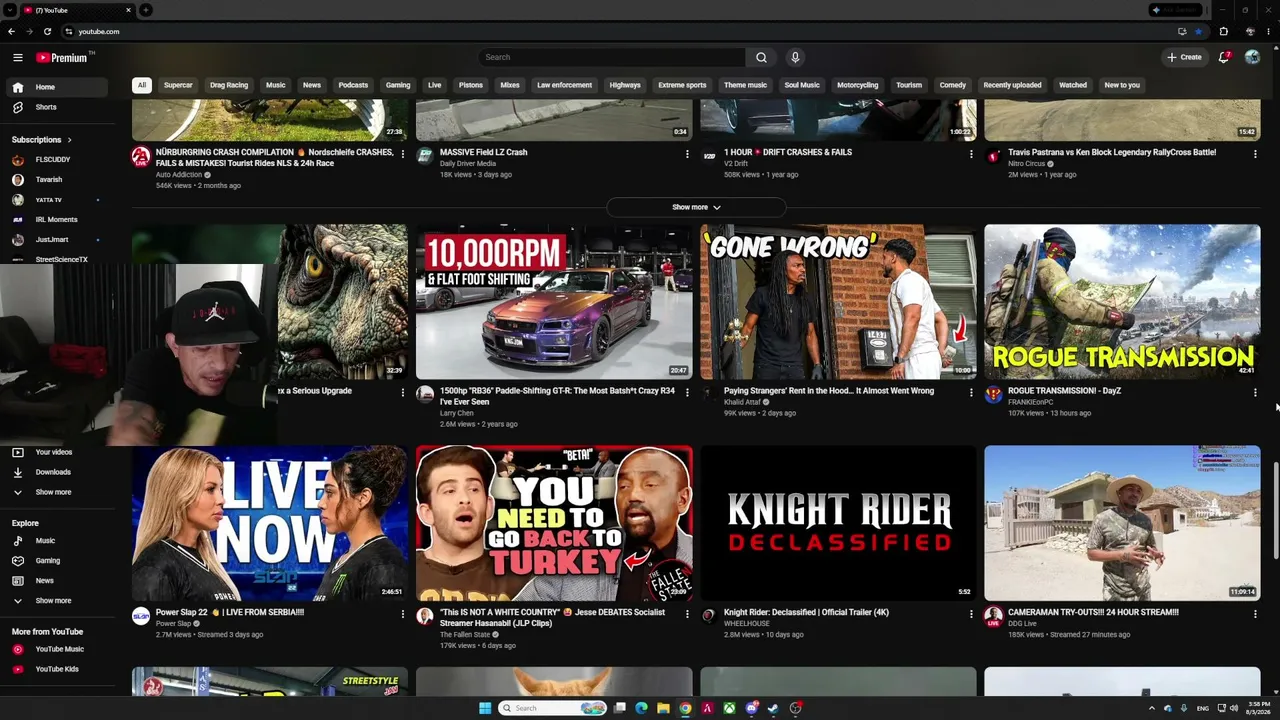Image resolution: width=1280 pixels, height=720 pixels.
Task: Open Steam from the taskbar
Action: [x=773, y=708]
